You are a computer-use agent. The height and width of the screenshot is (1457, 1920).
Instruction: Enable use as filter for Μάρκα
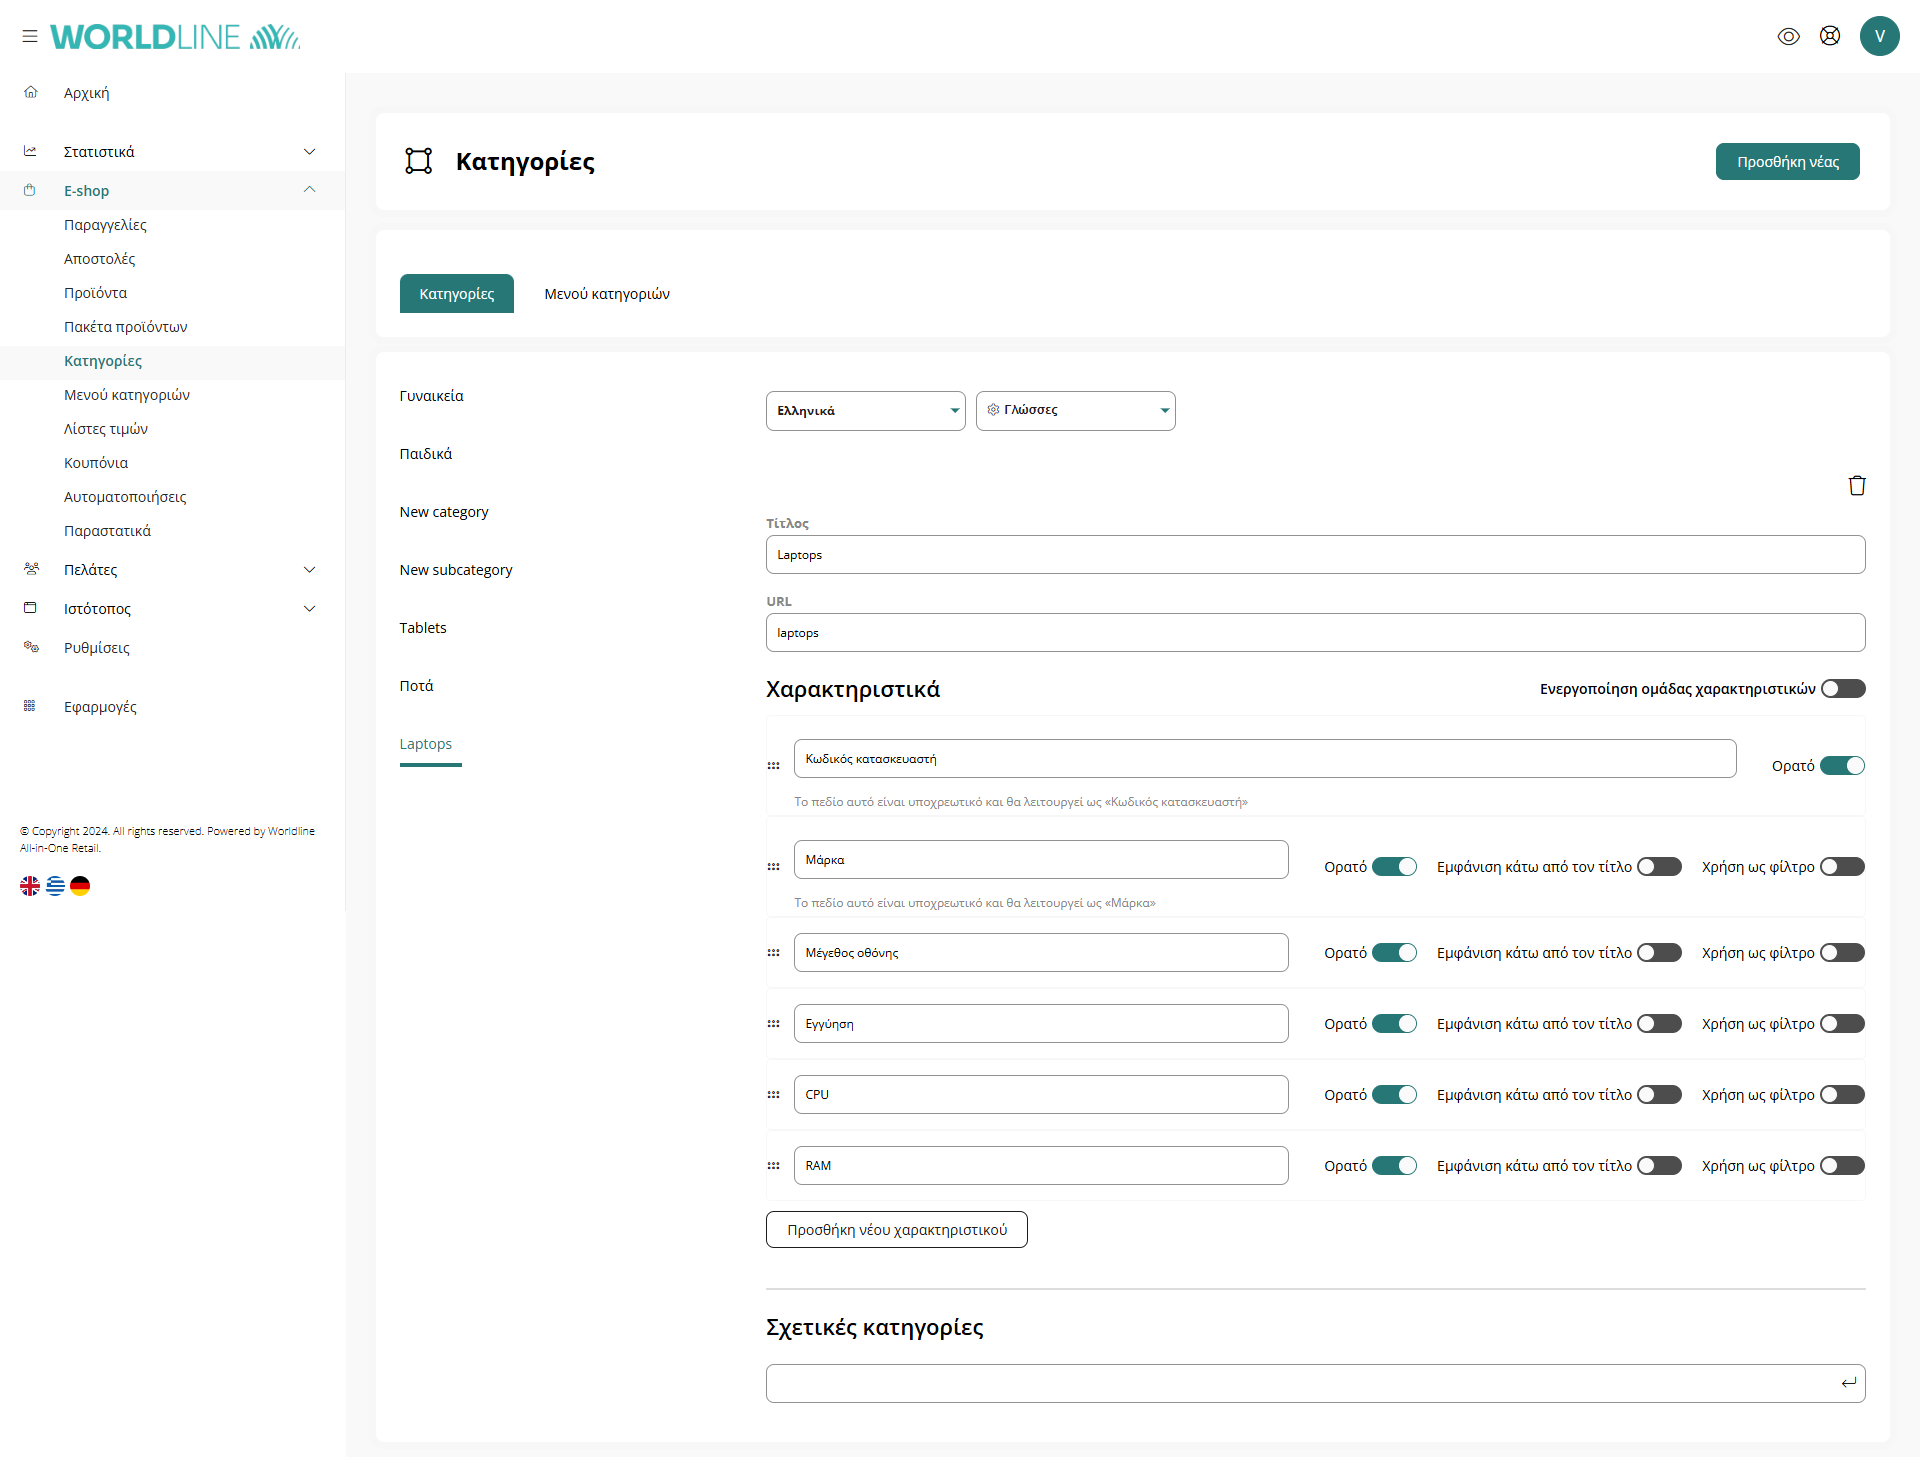pyautogui.click(x=1842, y=867)
